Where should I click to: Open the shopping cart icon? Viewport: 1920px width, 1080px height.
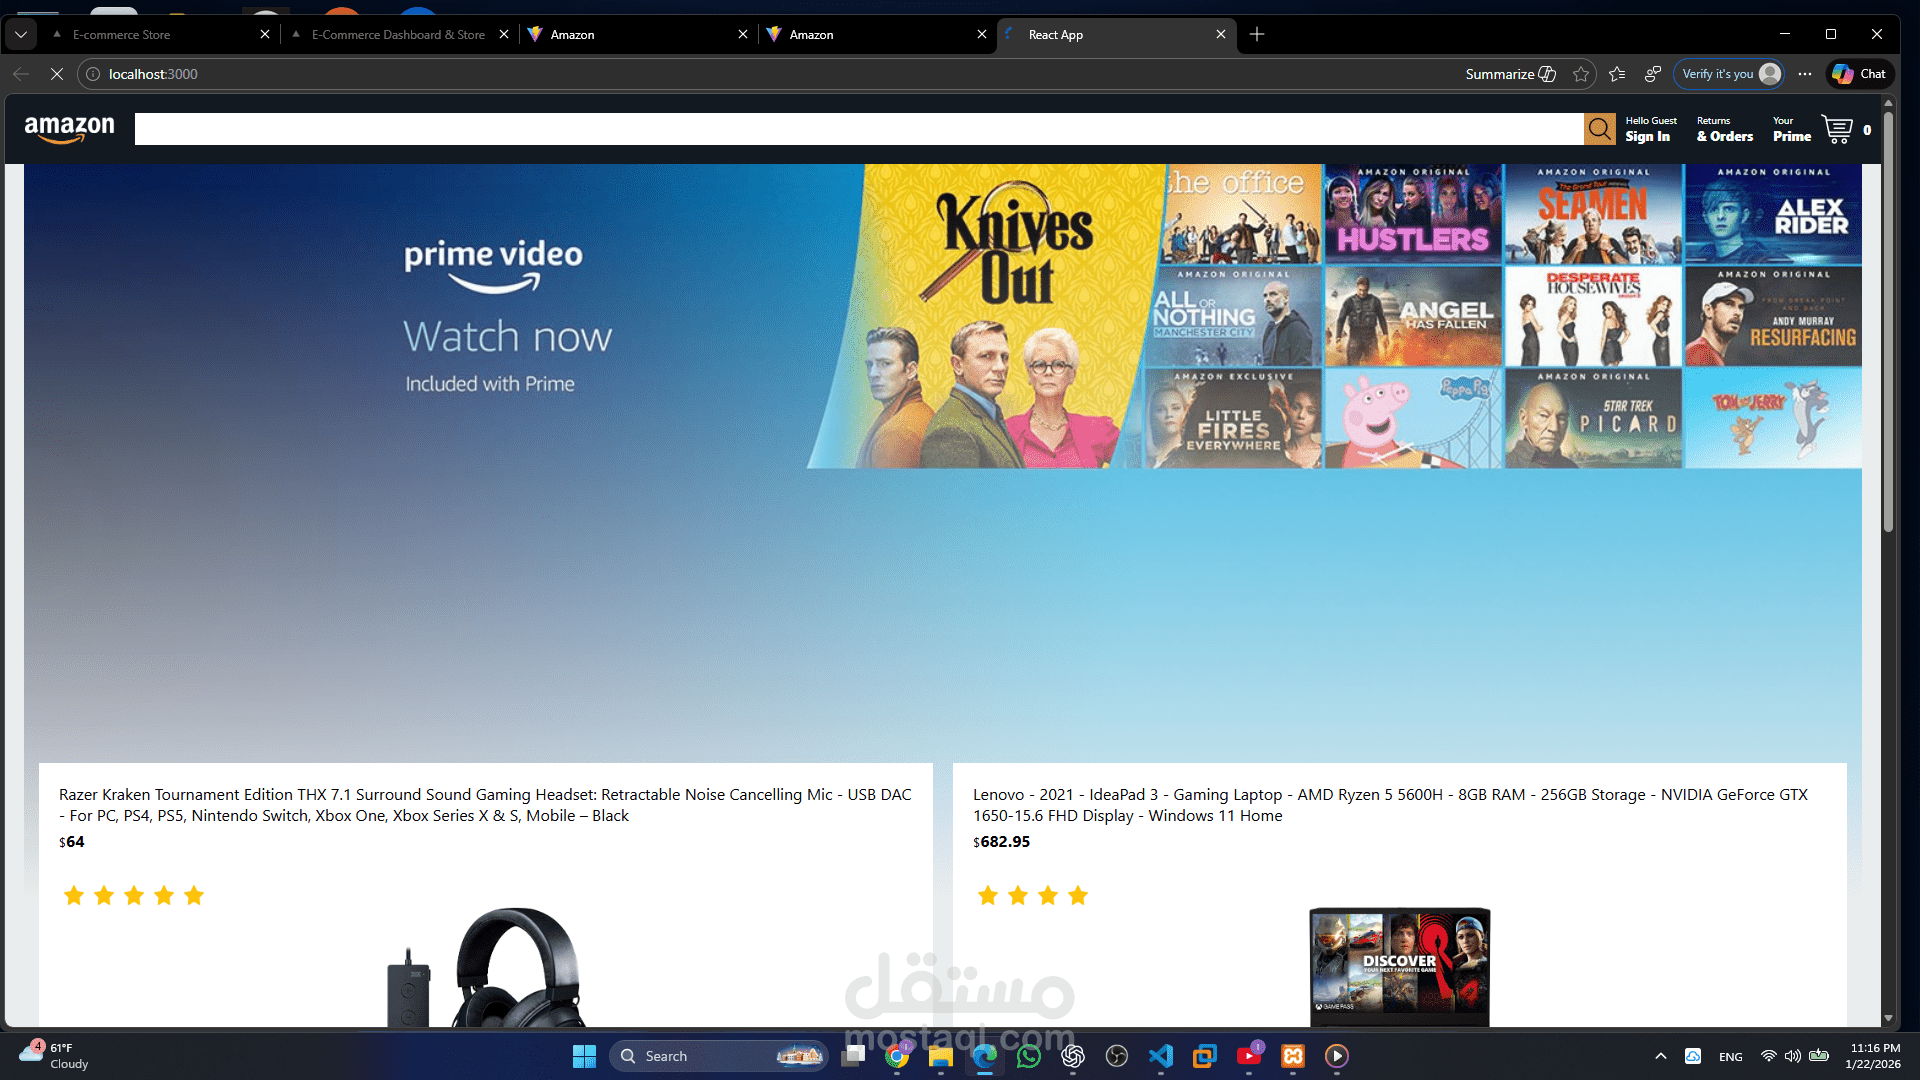pos(1837,129)
